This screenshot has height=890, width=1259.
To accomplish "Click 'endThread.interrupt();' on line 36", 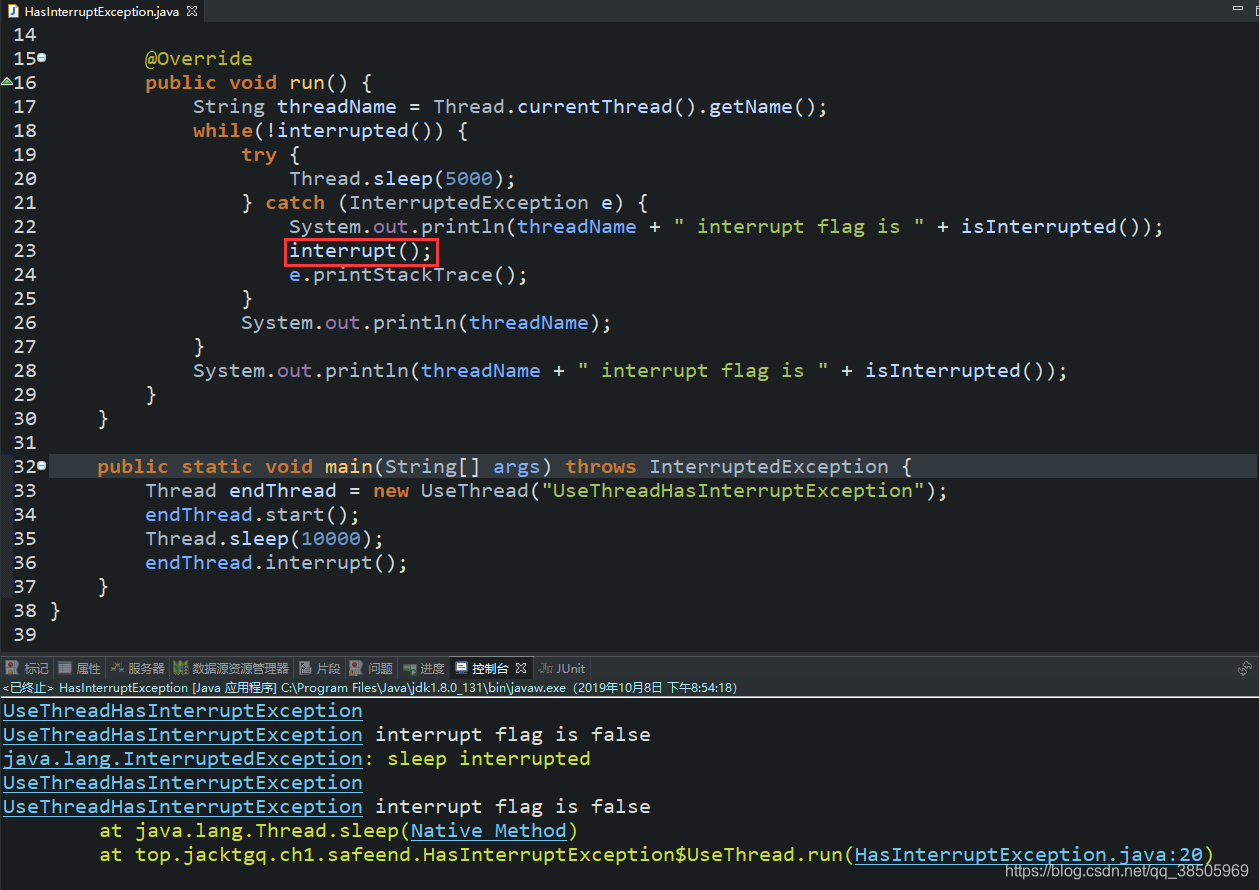I will click(x=276, y=562).
